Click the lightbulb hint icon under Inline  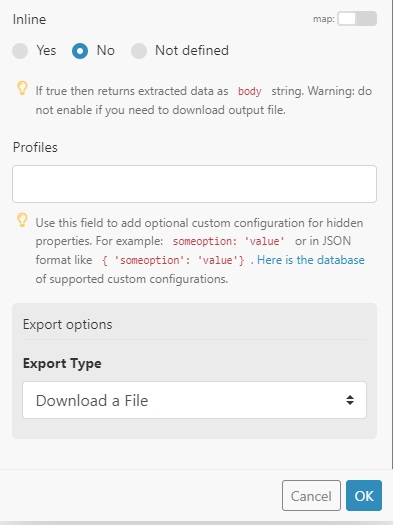[x=22, y=88]
